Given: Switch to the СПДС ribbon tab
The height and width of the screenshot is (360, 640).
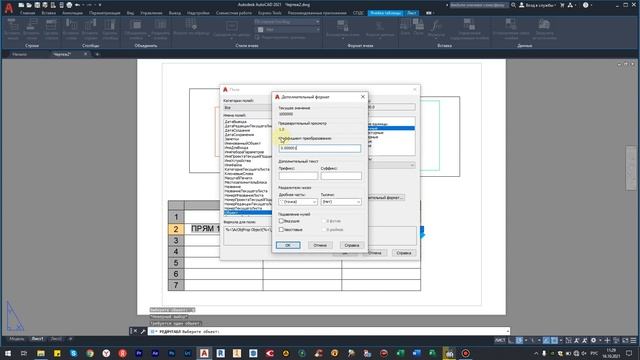Looking at the screenshot, I should pos(358,13).
